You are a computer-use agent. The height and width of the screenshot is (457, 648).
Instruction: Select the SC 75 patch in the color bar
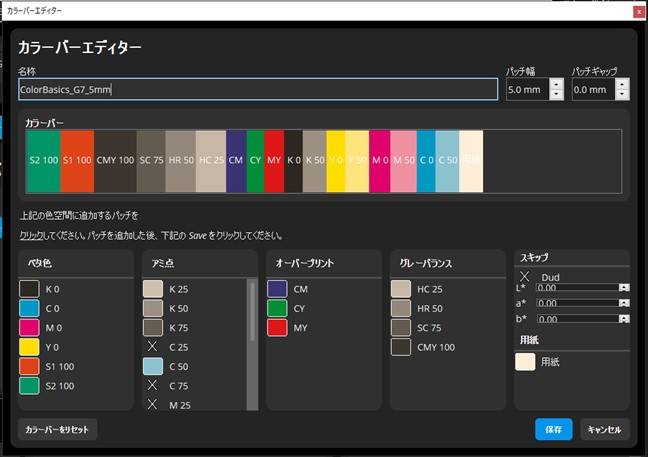point(151,161)
